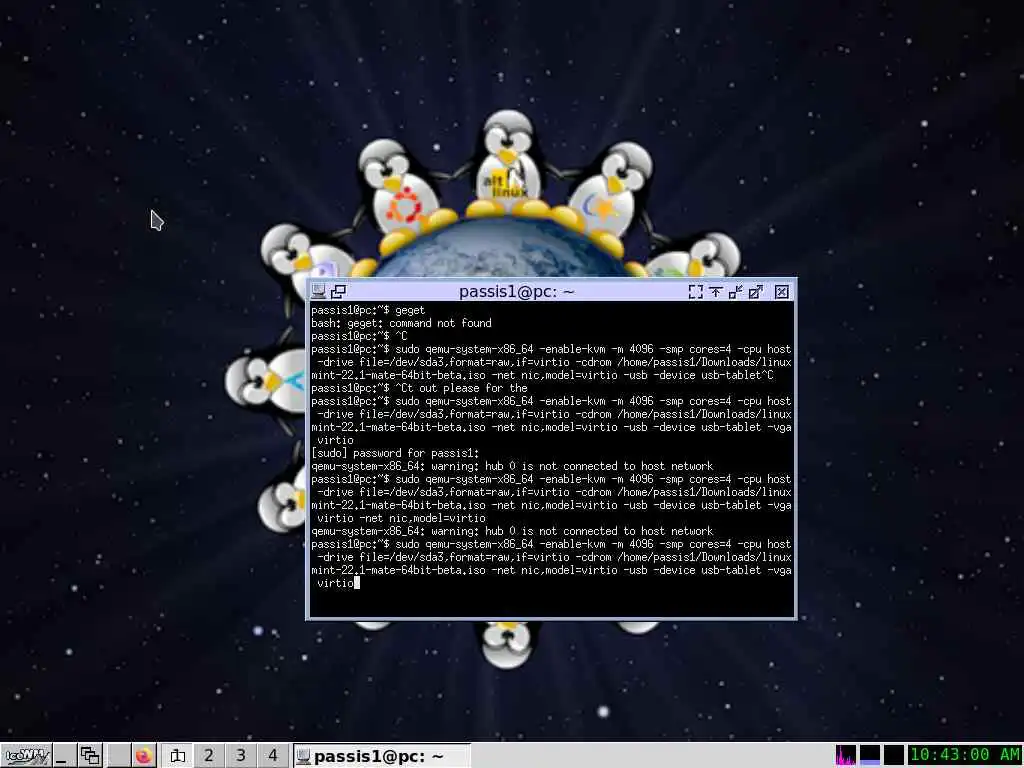This screenshot has height=768, width=1024.
Task: Click the network monitor applet
Action: (894, 756)
